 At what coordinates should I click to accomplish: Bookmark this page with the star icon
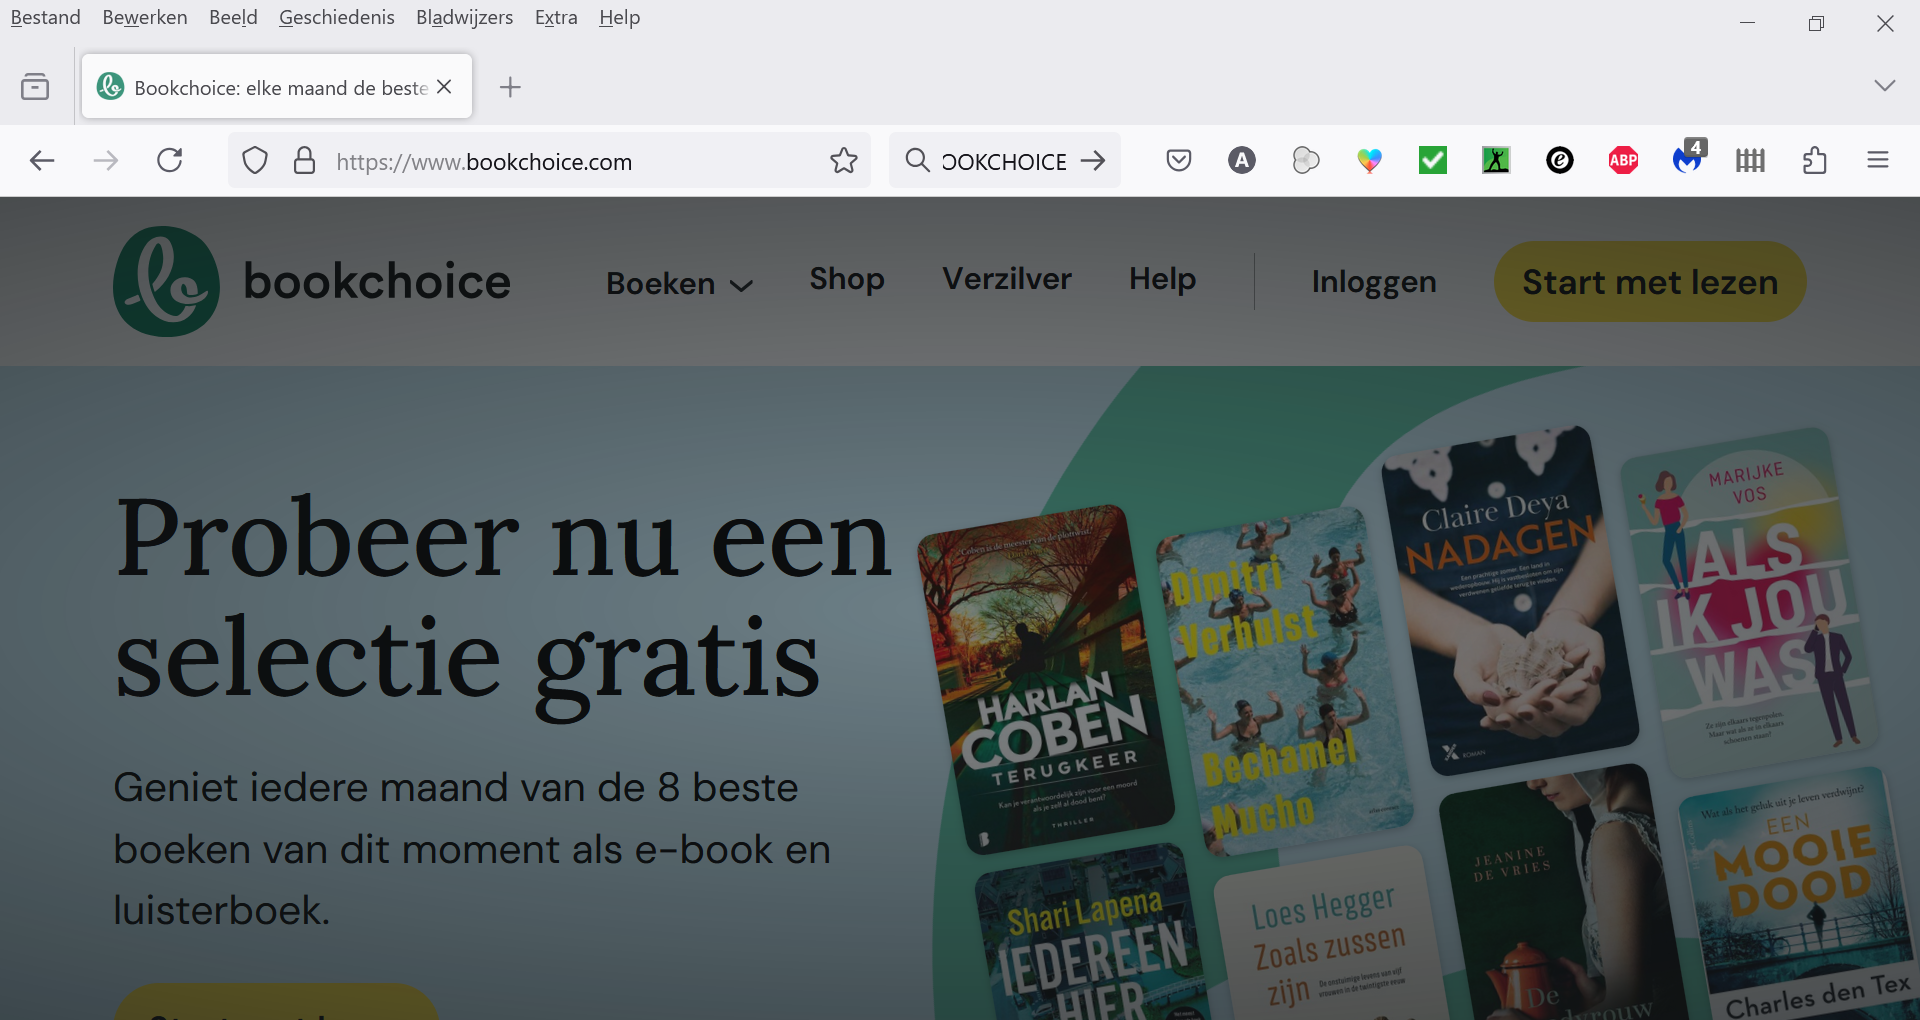point(843,160)
